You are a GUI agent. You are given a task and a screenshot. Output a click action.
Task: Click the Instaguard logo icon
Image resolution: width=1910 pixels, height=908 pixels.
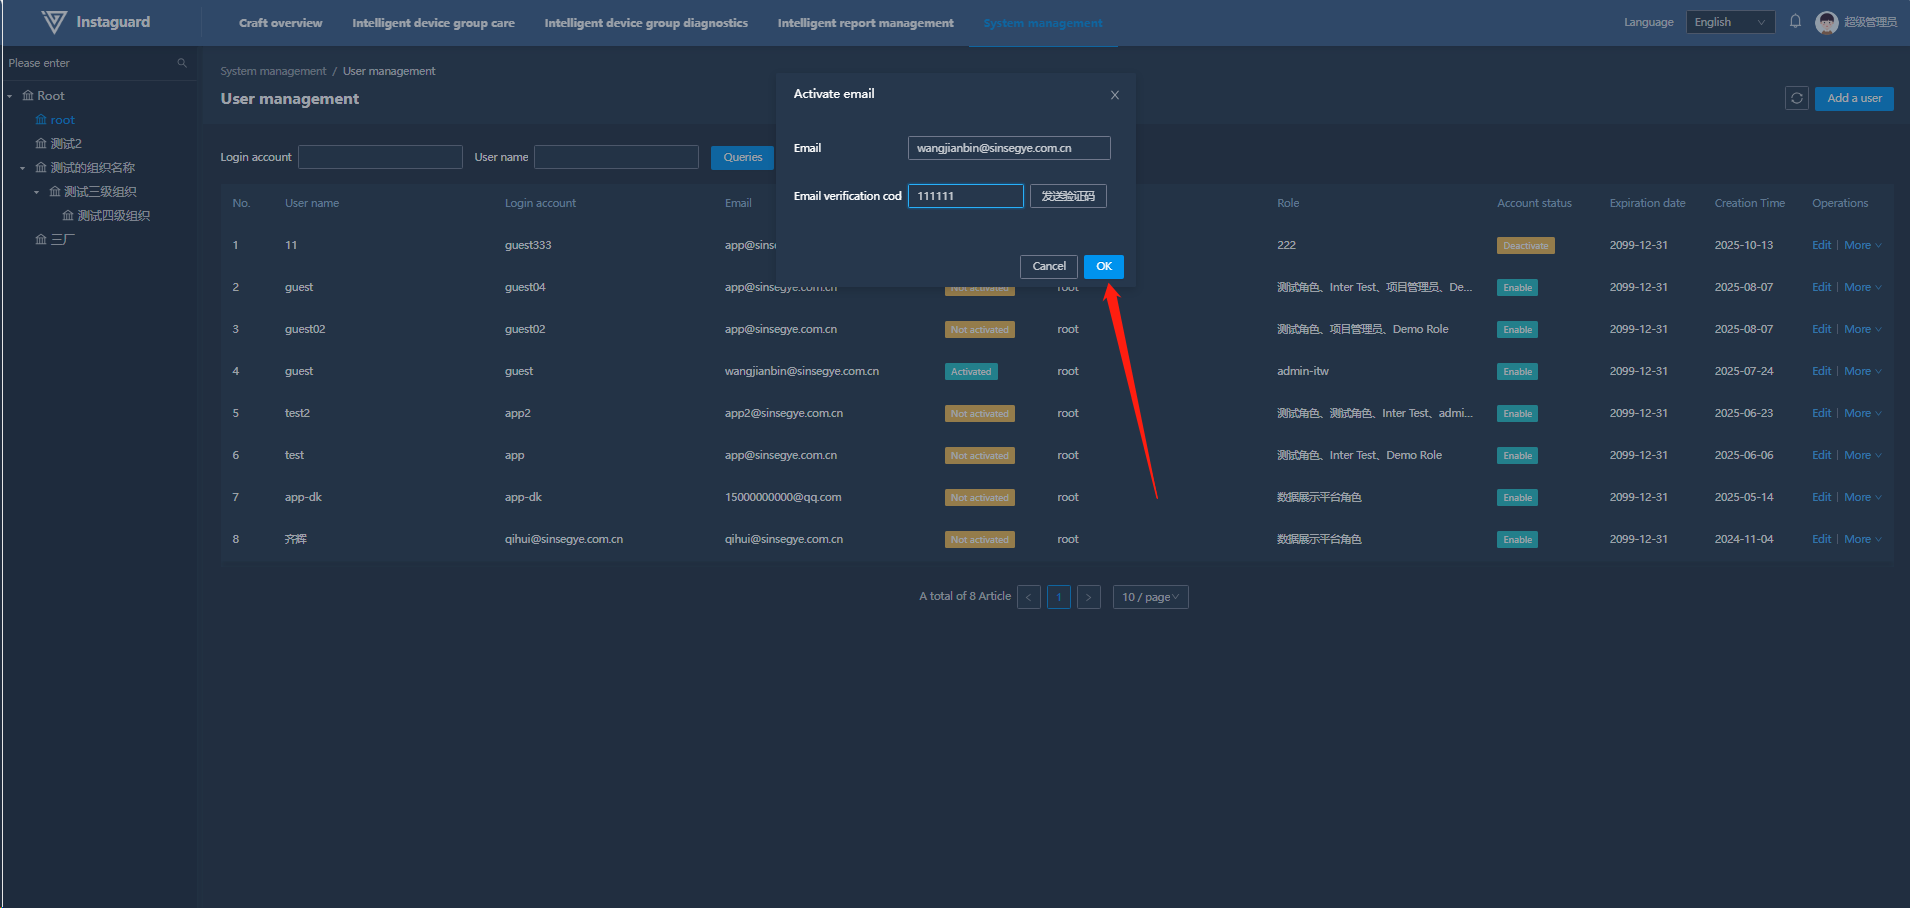[54, 22]
